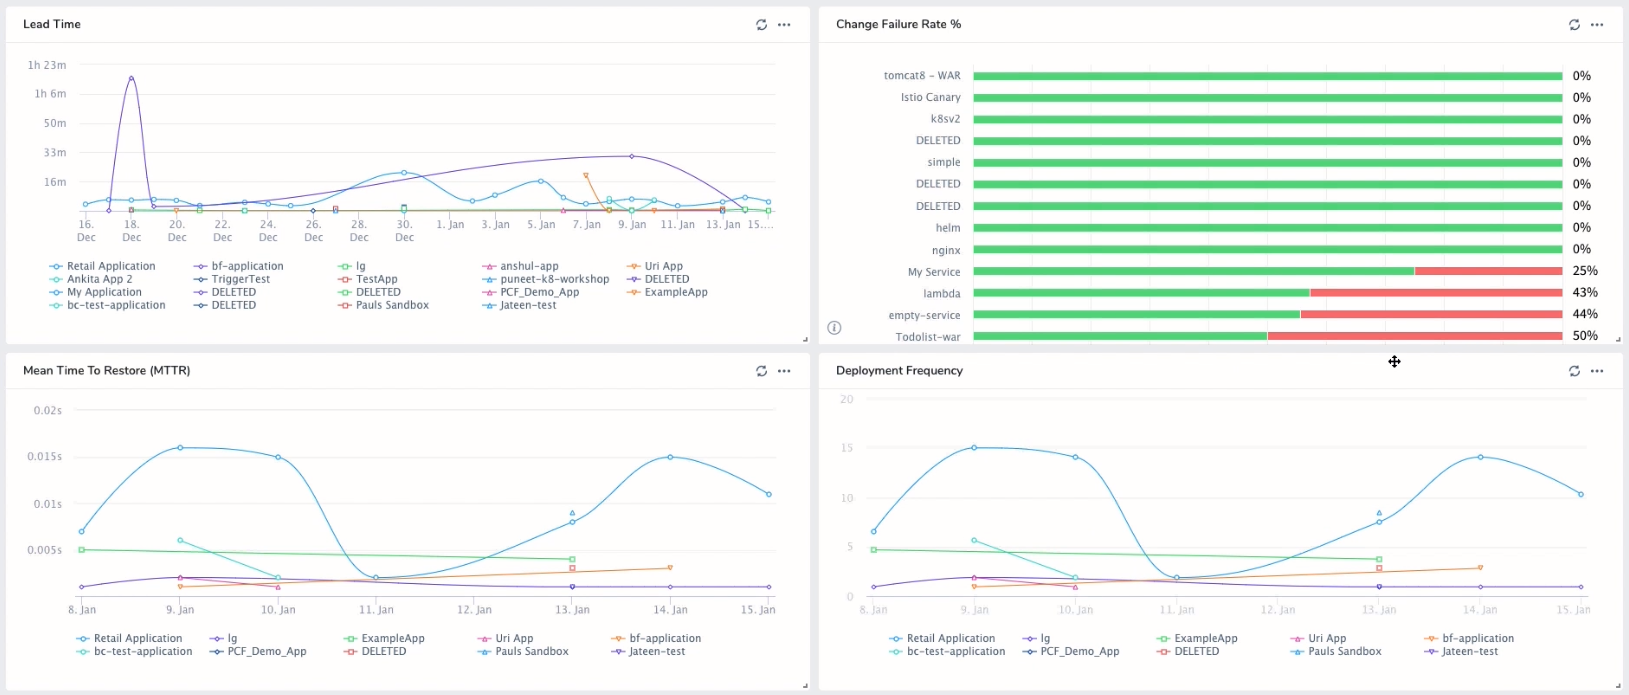
Task: Click the Istio Canary green bar
Action: tap(1268, 98)
